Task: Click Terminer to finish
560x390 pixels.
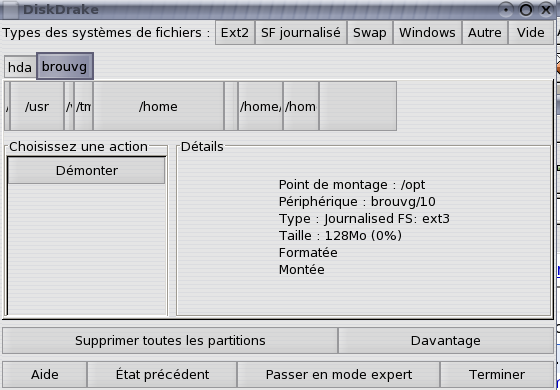Action: pyautogui.click(x=497, y=375)
